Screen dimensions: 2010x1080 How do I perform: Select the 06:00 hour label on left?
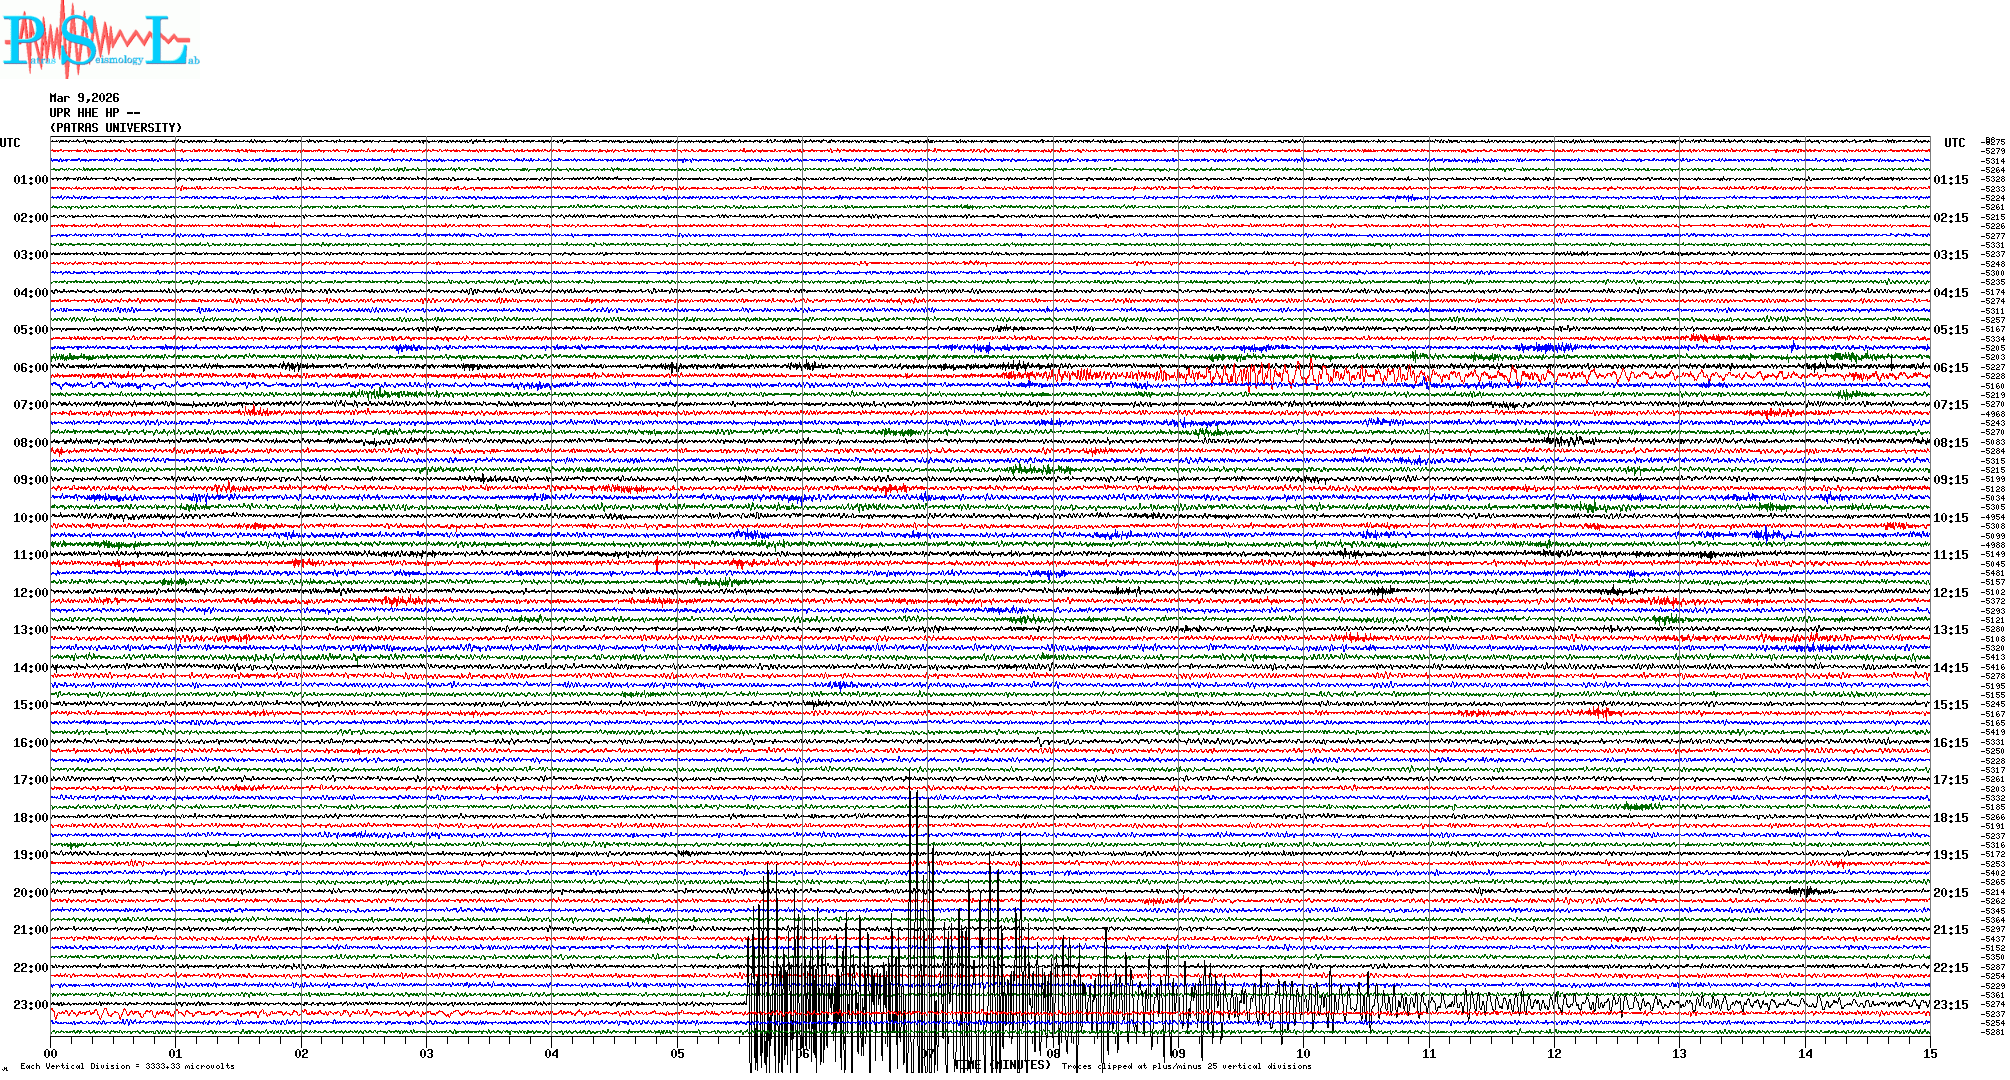pos(30,368)
